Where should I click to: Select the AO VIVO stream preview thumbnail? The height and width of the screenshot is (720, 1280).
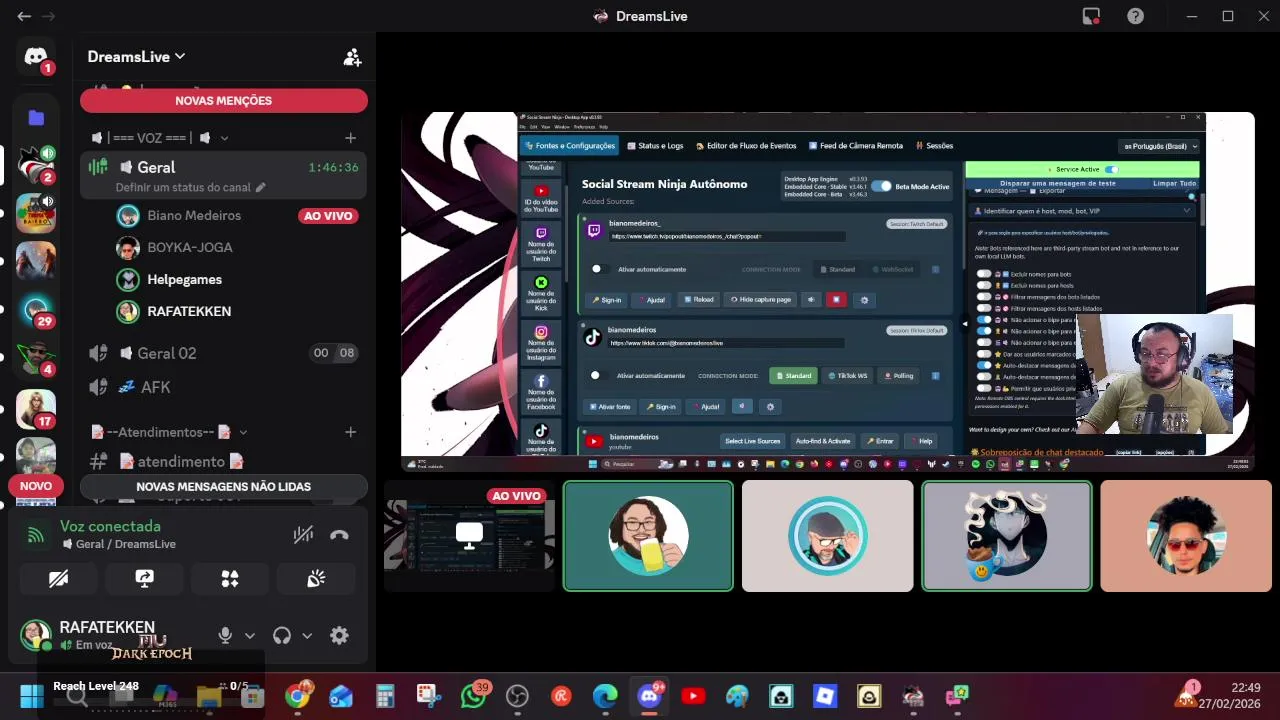coord(469,536)
